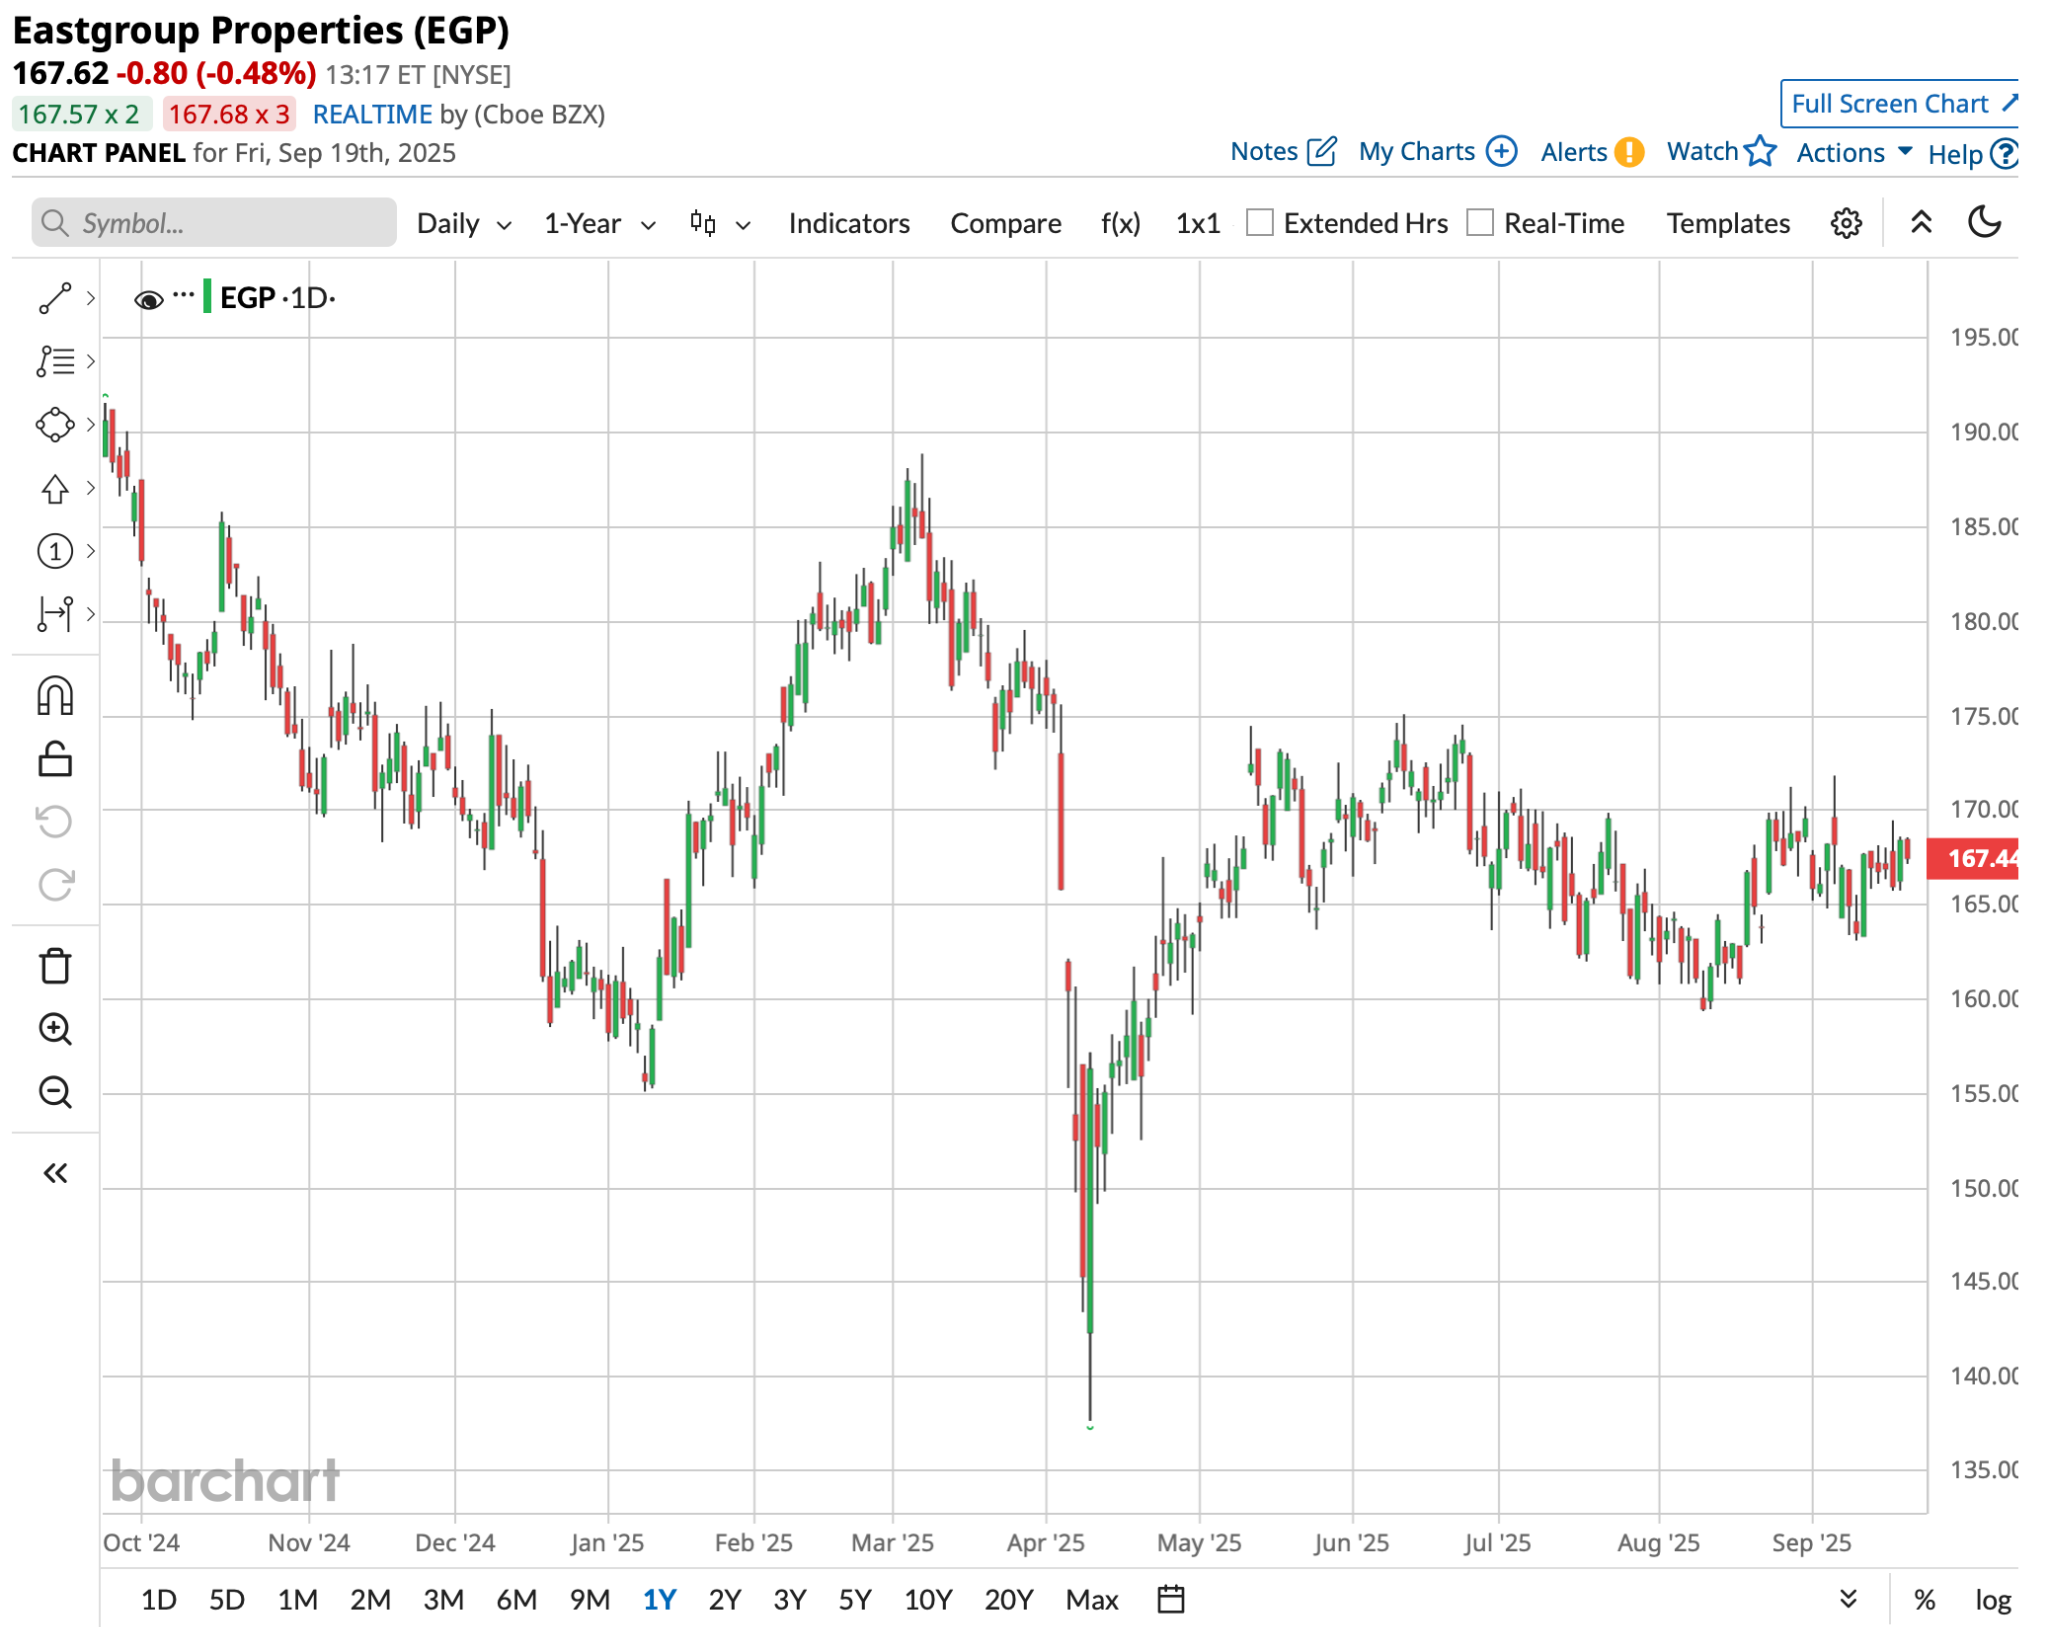2048x1627 pixels.
Task: Zoom in with the magnifier plus icon
Action: click(55, 1029)
